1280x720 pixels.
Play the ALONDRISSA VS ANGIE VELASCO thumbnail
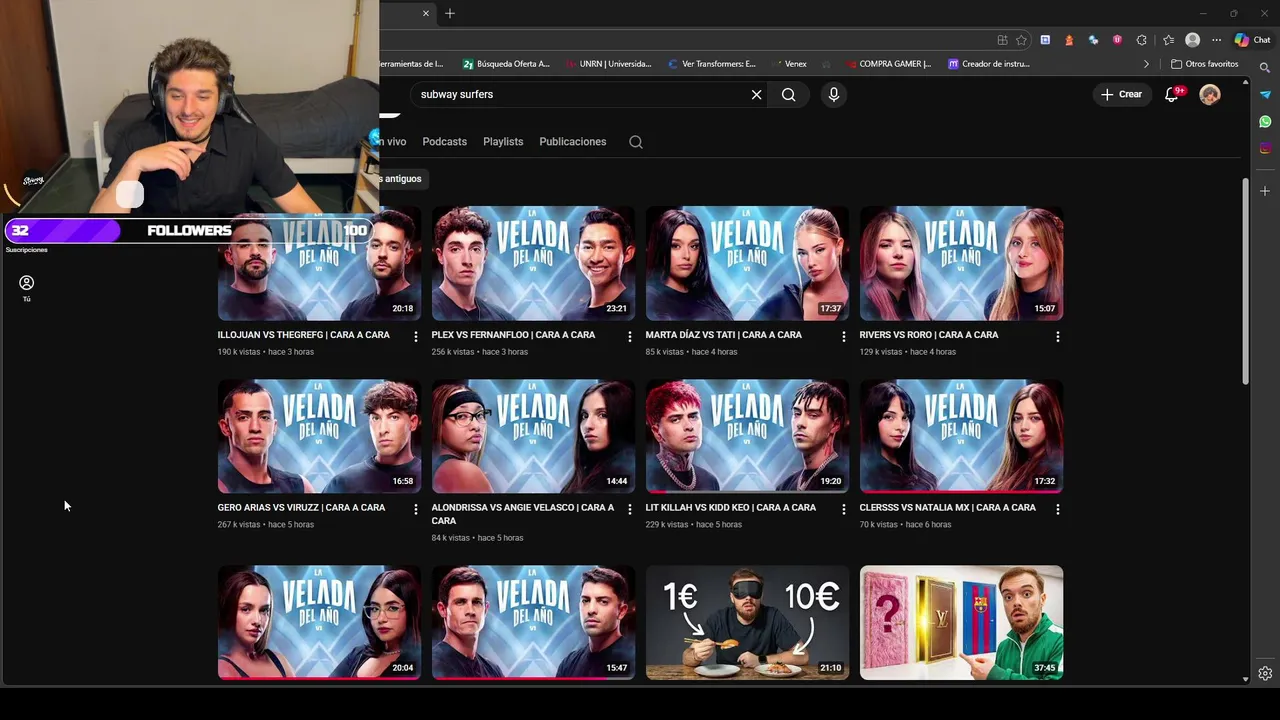[533, 436]
